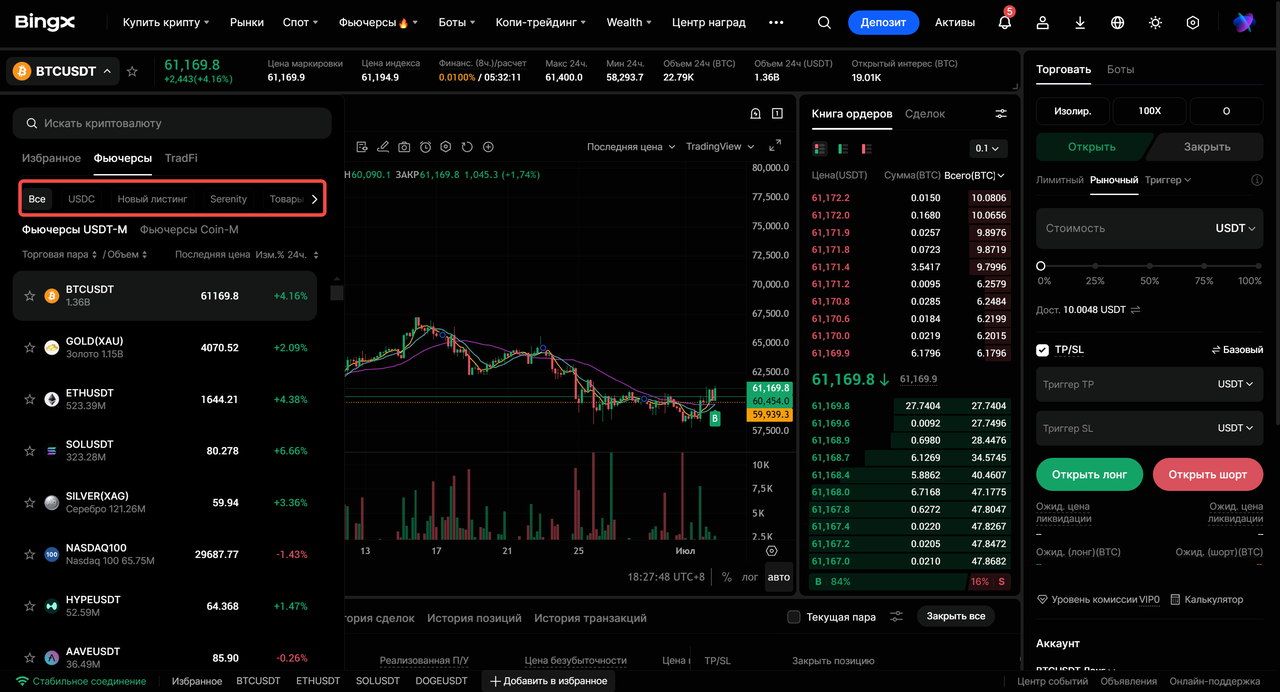Select the Лимитный order tab

pyautogui.click(x=1060, y=180)
